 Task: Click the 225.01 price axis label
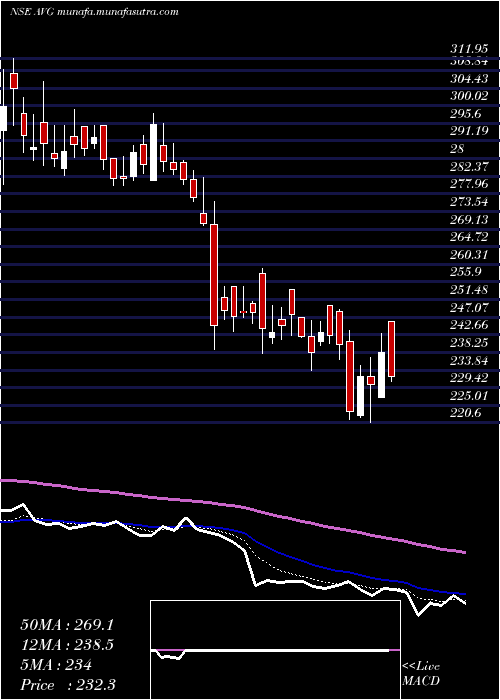click(x=469, y=396)
